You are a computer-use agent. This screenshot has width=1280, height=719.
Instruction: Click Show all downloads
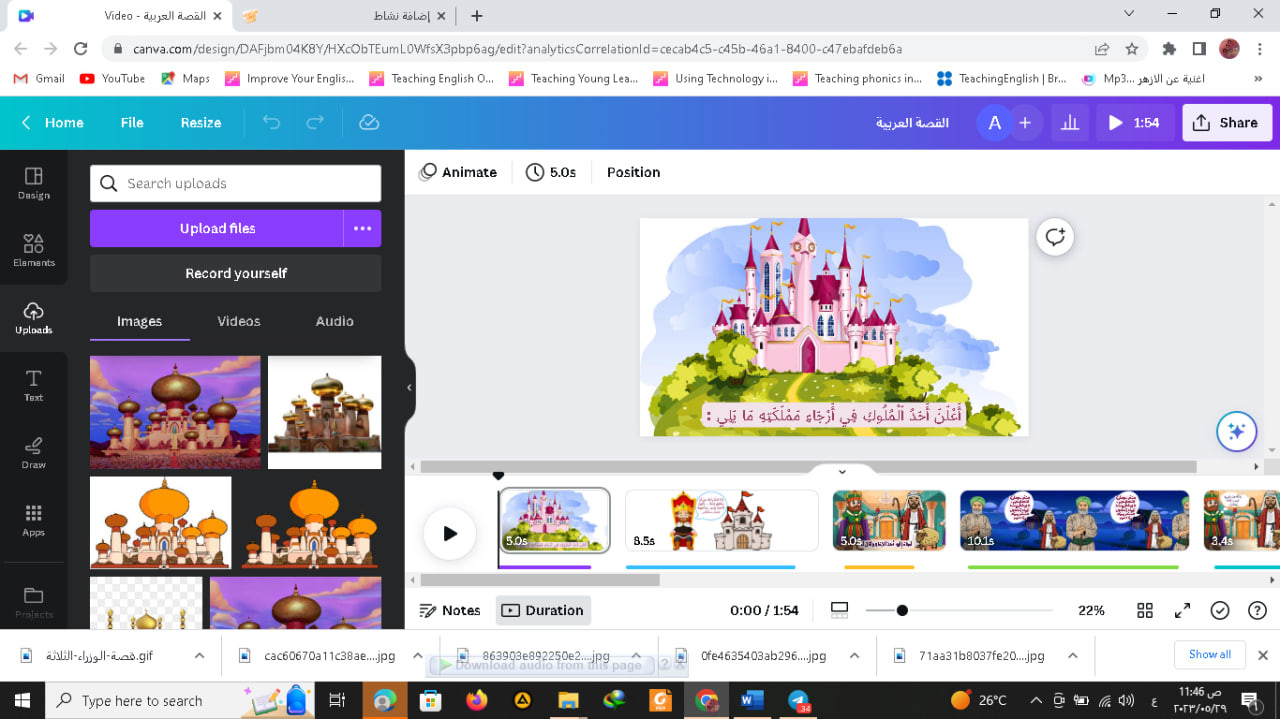click(1210, 655)
